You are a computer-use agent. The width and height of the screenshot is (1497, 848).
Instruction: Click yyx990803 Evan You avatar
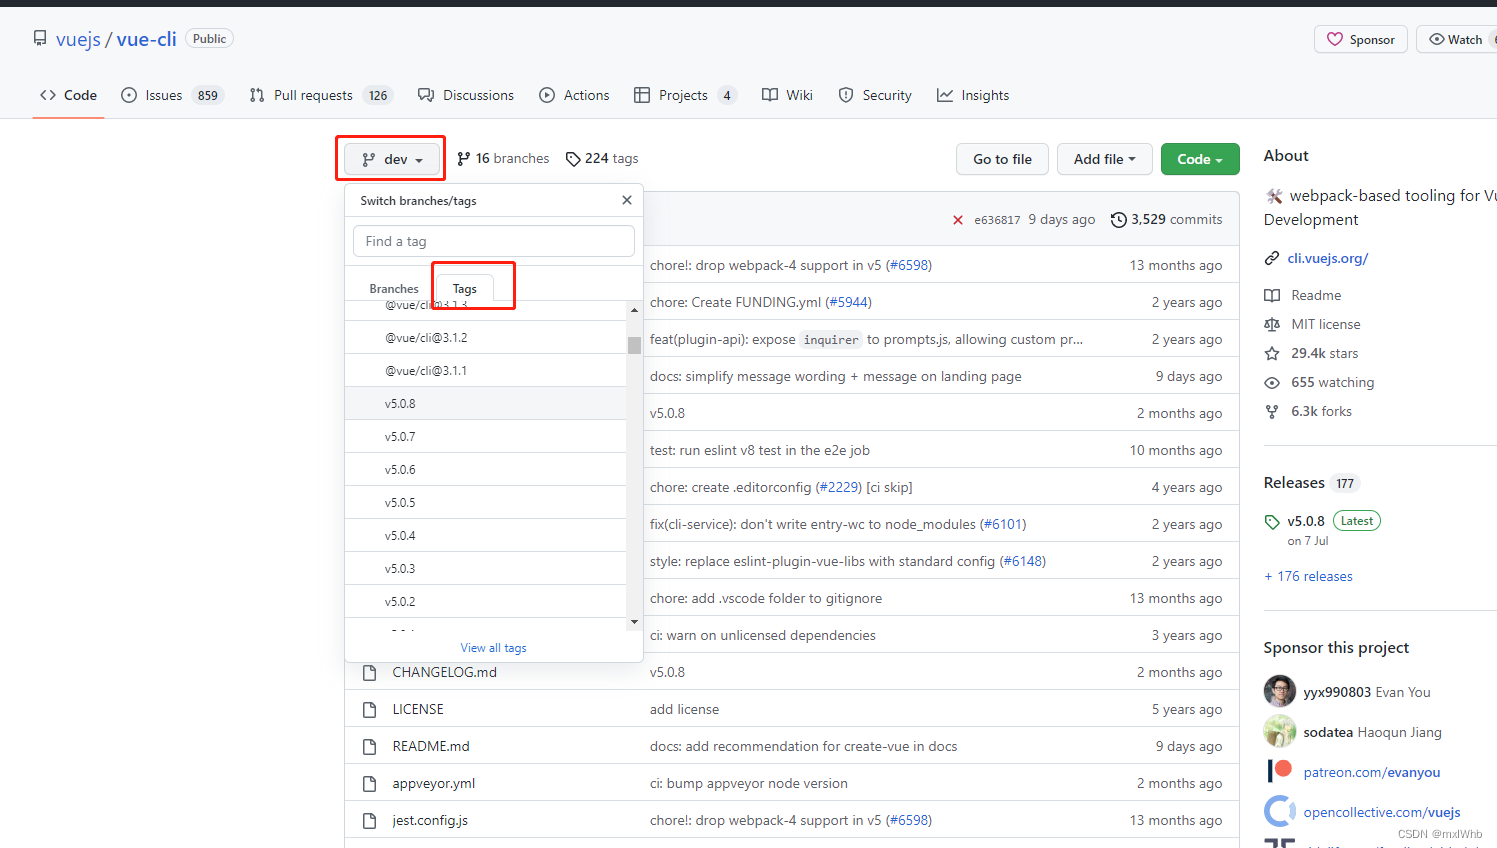tap(1280, 691)
